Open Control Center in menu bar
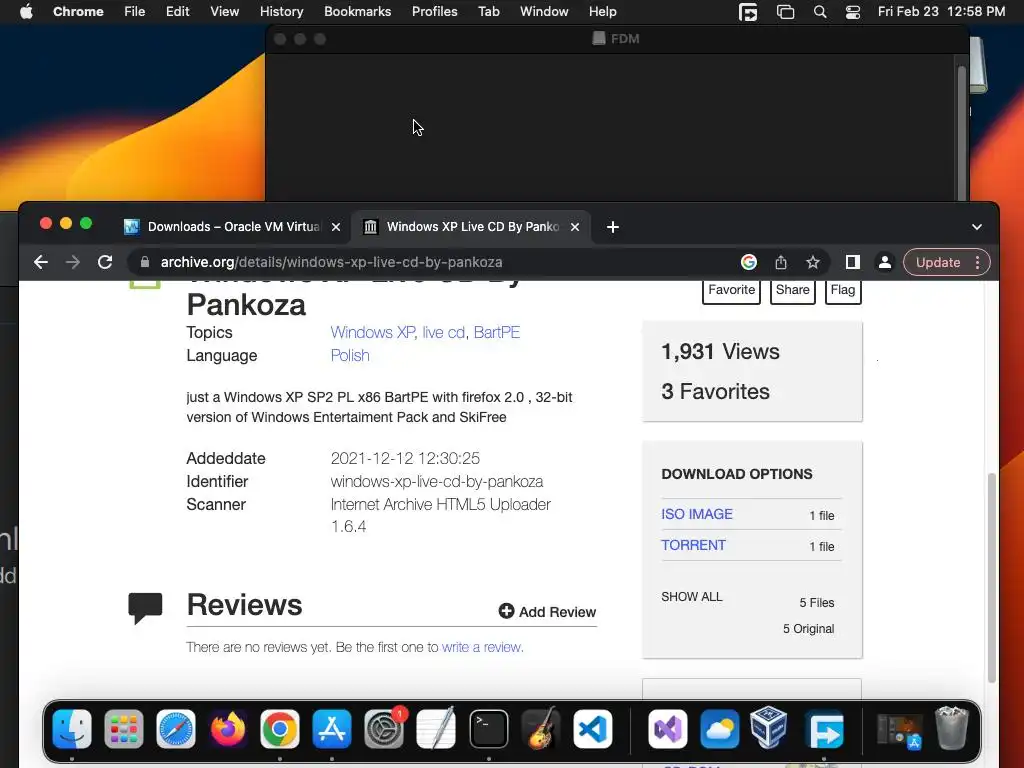Image resolution: width=1024 pixels, height=768 pixels. coord(853,12)
